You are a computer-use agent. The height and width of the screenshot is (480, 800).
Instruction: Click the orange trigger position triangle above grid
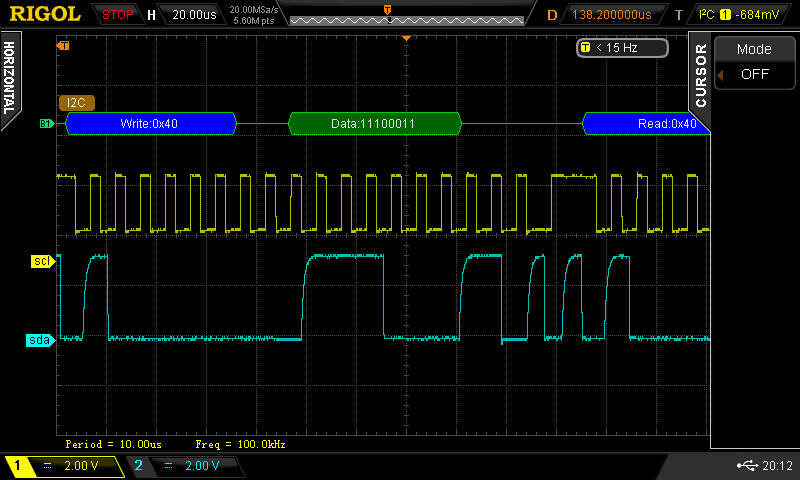tap(406, 38)
